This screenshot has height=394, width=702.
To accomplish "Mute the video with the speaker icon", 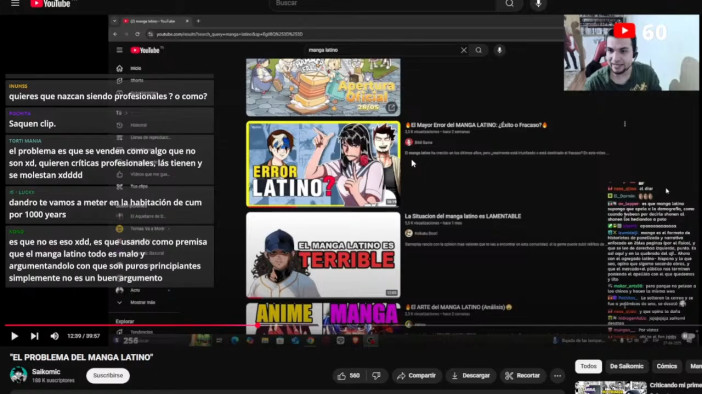I will click(x=55, y=336).
